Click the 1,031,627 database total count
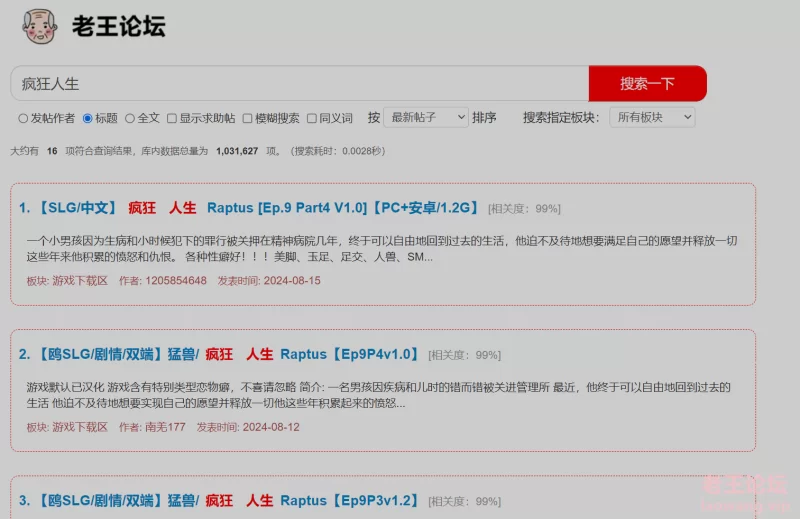Image resolution: width=800 pixels, height=519 pixels. coord(237,151)
